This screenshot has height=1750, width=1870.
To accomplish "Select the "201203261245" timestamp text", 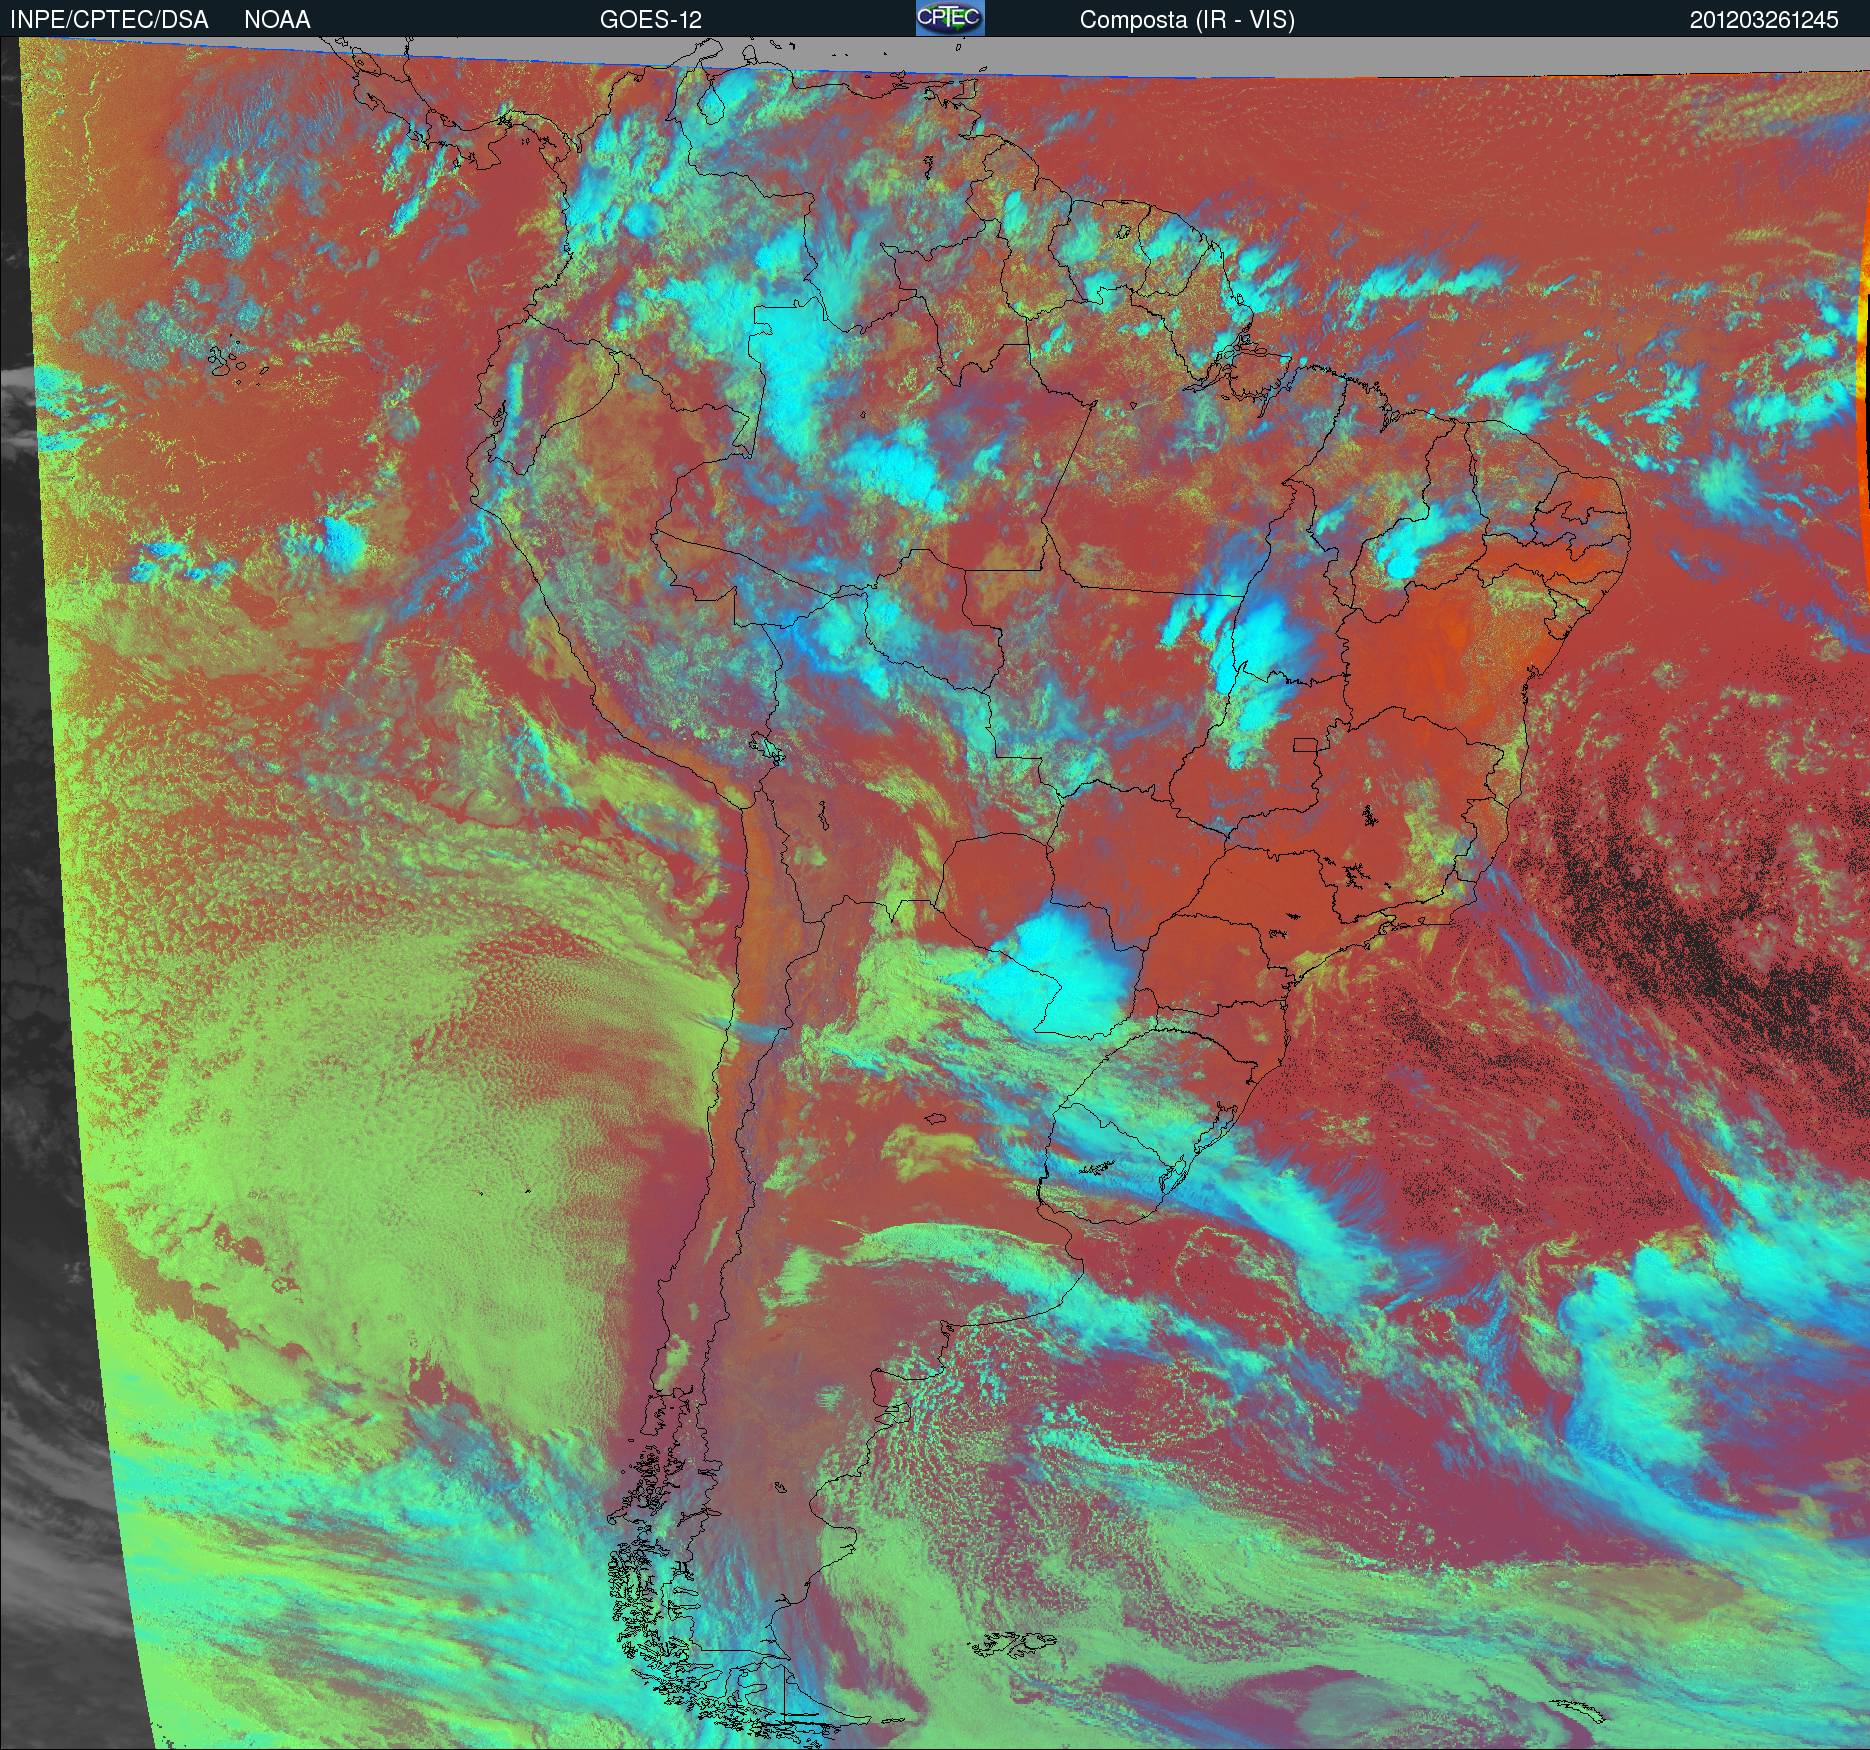I will click(x=1764, y=20).
